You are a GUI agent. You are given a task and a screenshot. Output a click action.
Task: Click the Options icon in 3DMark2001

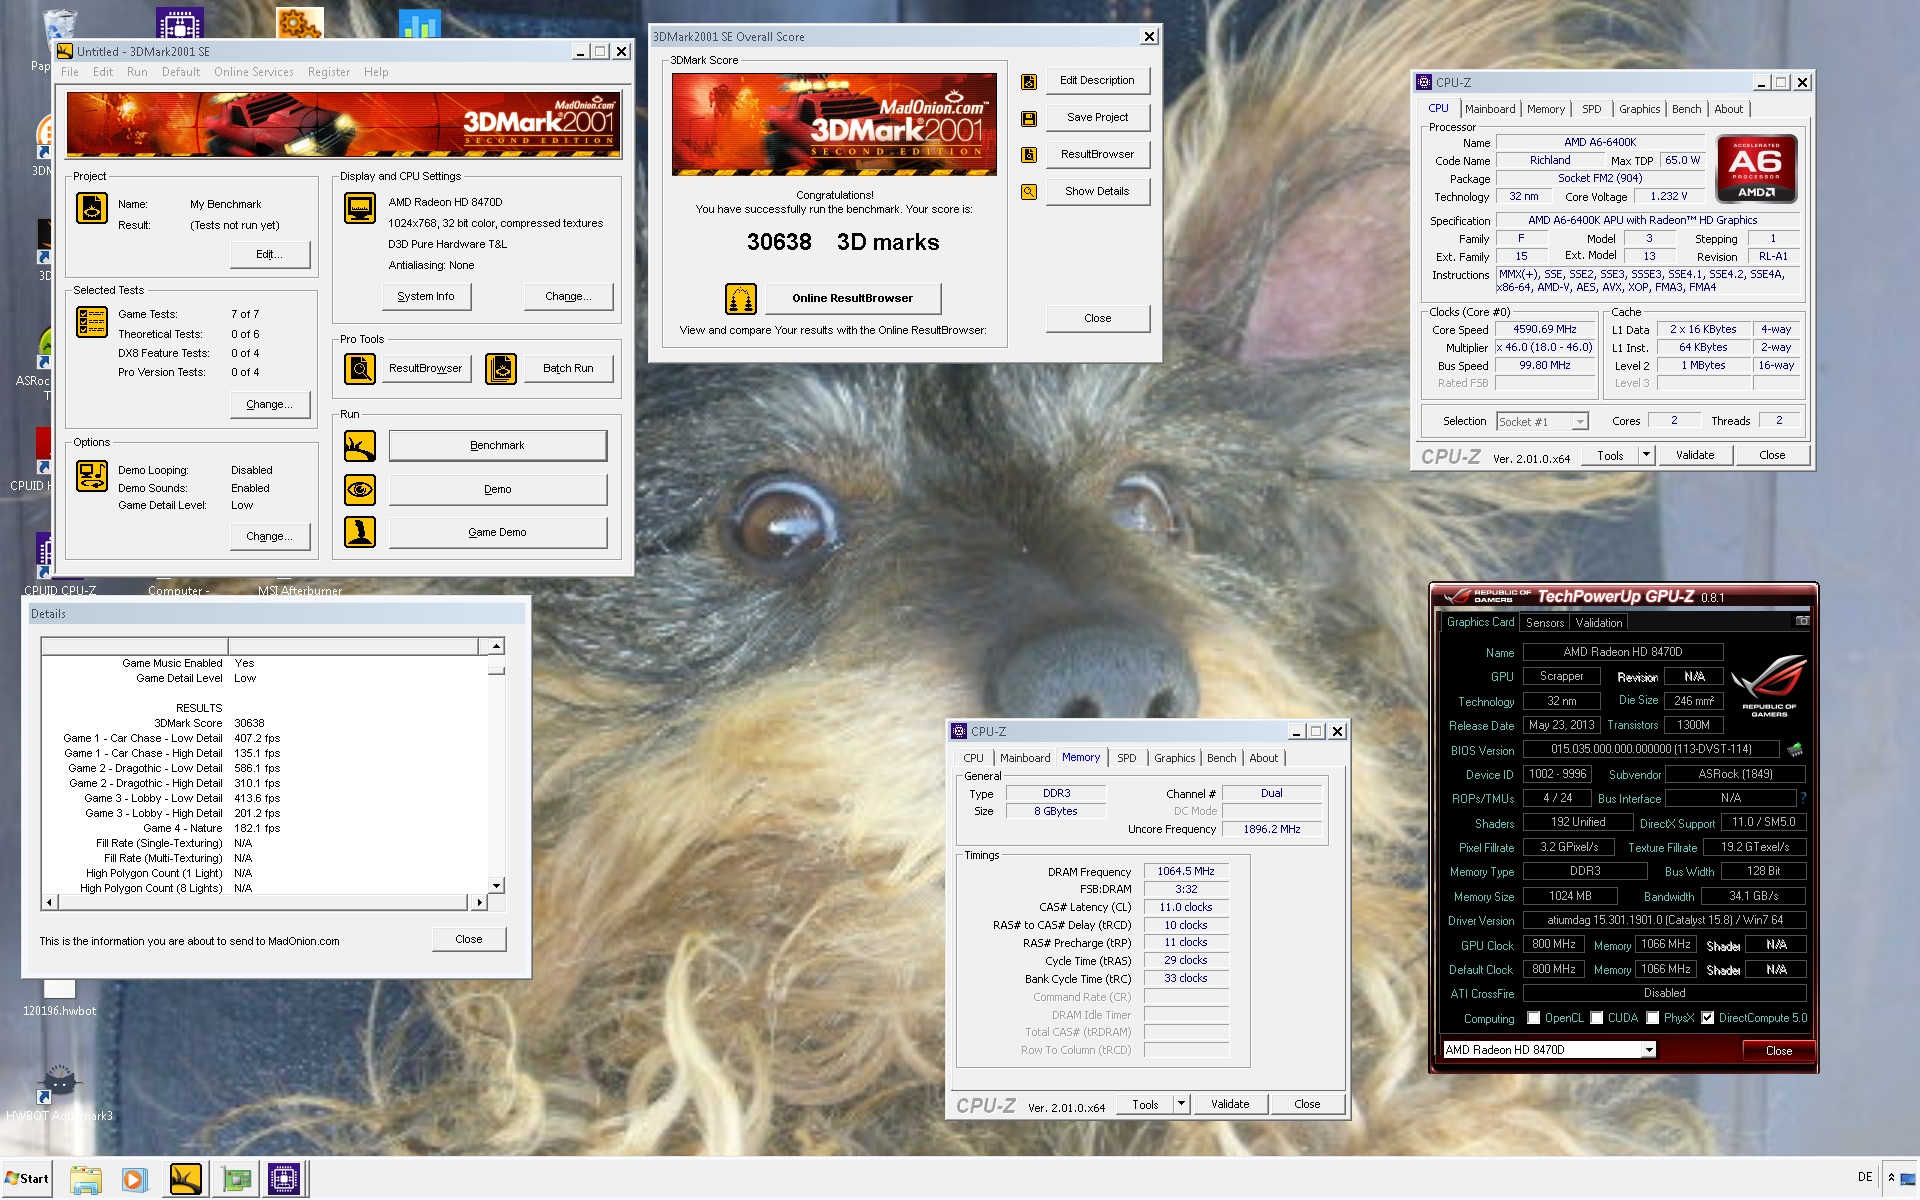pyautogui.click(x=92, y=476)
